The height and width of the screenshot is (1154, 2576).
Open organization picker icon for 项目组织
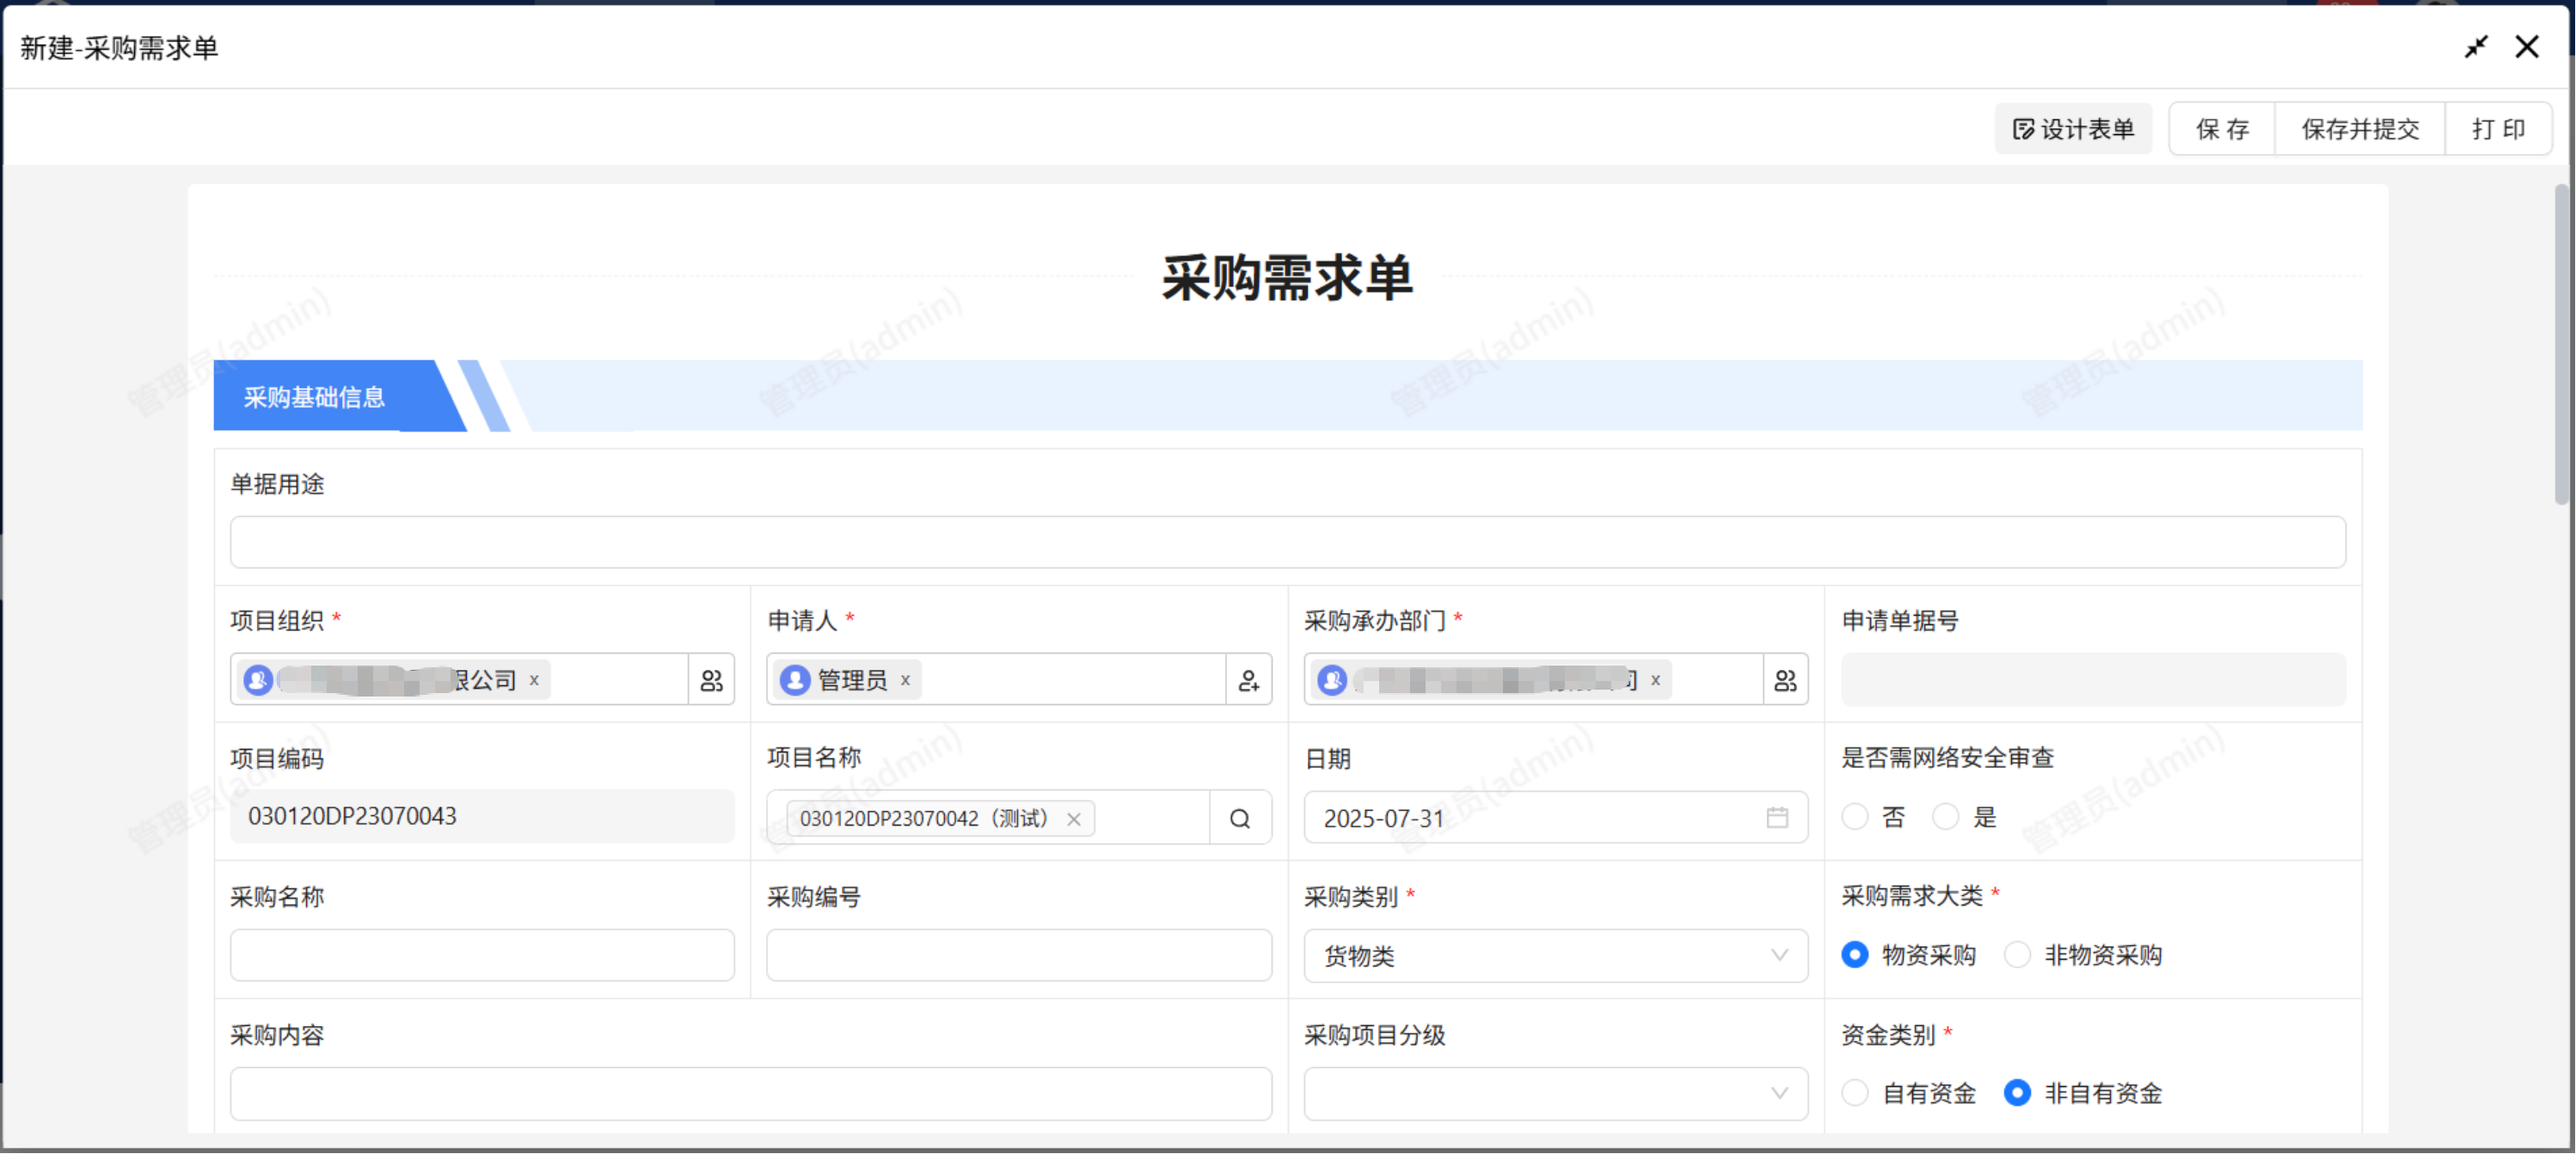[x=711, y=680]
